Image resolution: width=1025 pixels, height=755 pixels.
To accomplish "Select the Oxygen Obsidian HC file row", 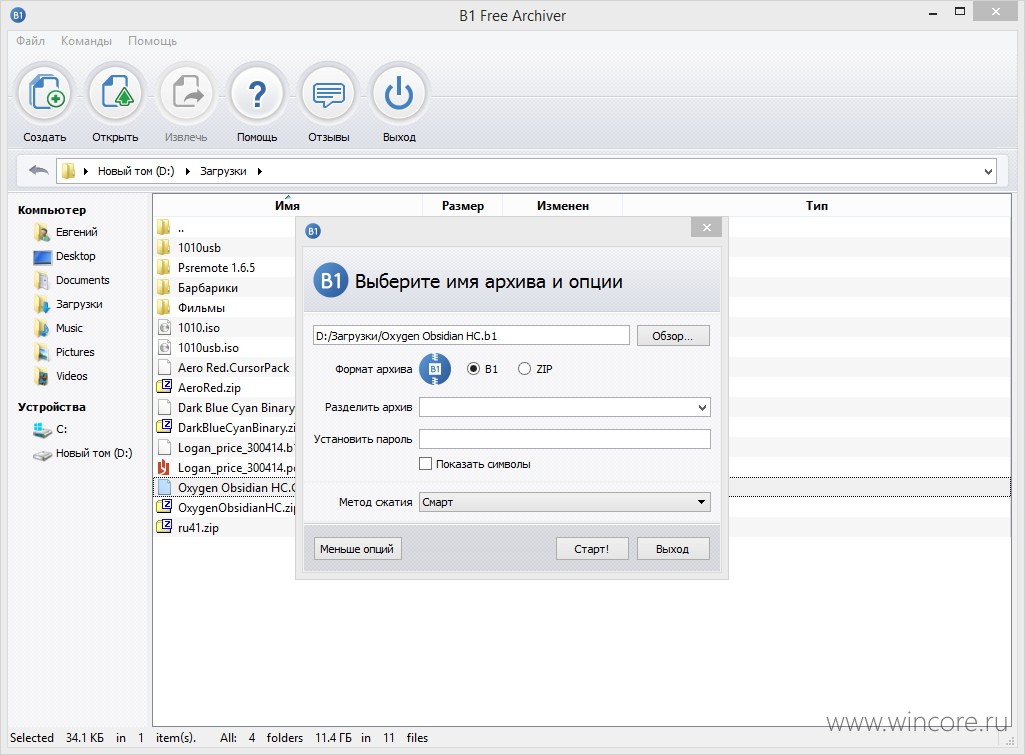I will click(225, 487).
